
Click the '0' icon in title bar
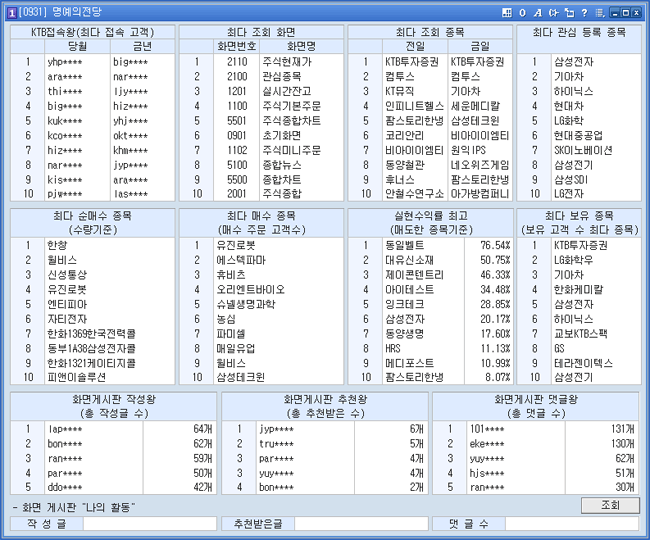(x=522, y=11)
